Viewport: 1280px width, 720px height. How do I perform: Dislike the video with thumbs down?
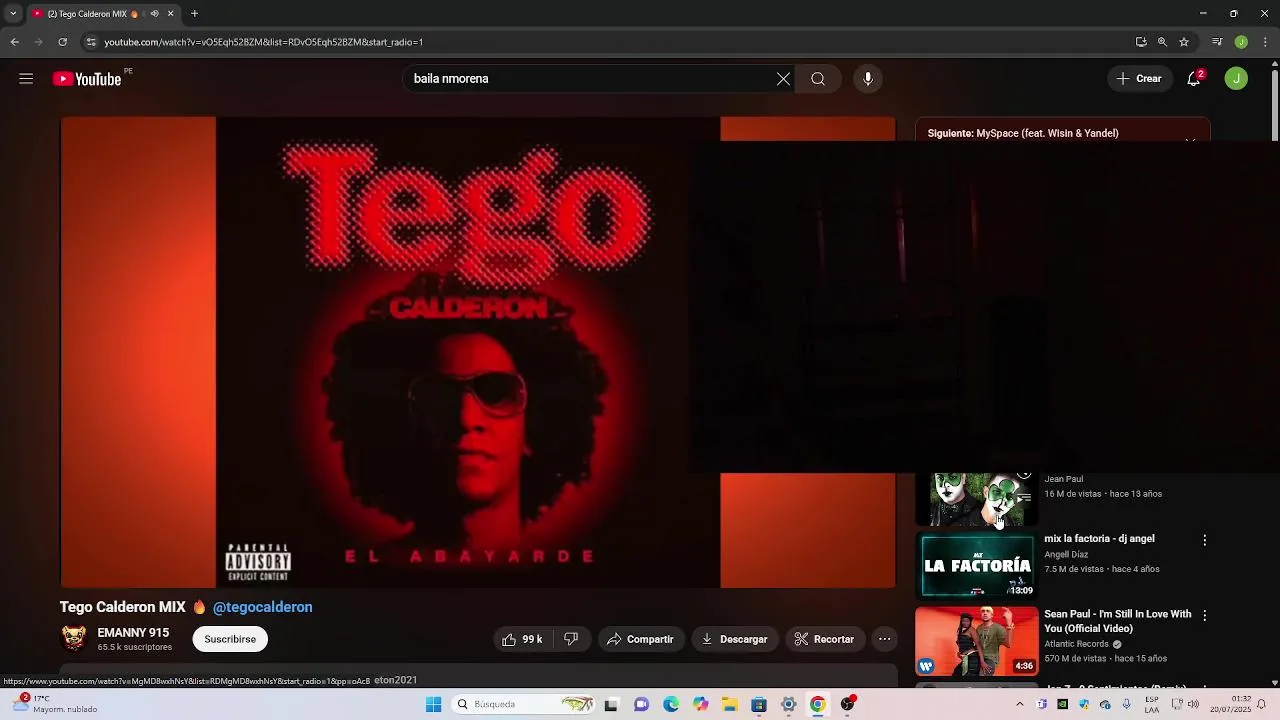(x=571, y=639)
